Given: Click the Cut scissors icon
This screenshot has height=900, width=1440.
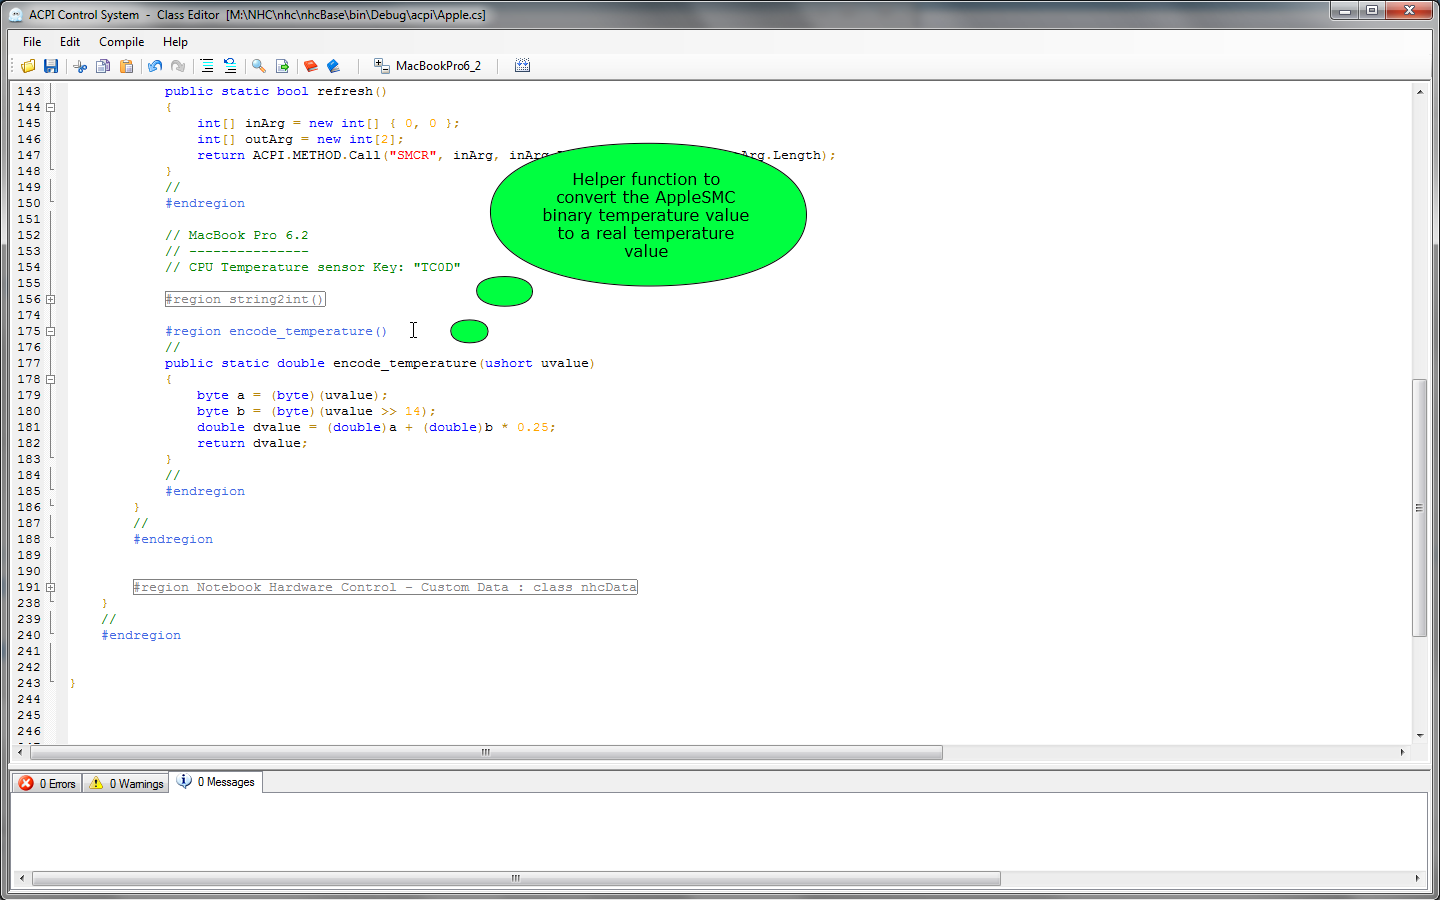Looking at the screenshot, I should pyautogui.click(x=80, y=66).
